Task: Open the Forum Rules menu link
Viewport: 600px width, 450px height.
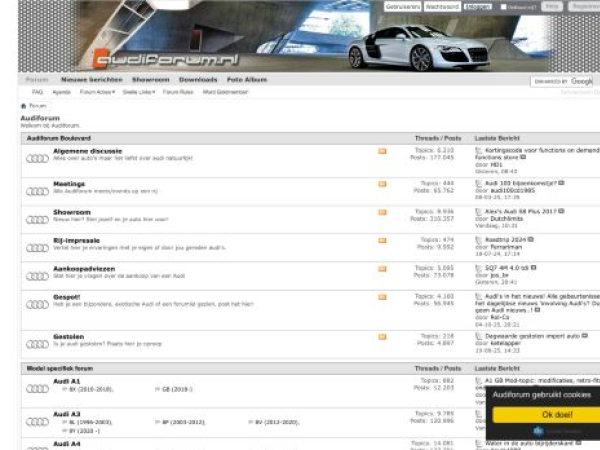Action: 178,92
